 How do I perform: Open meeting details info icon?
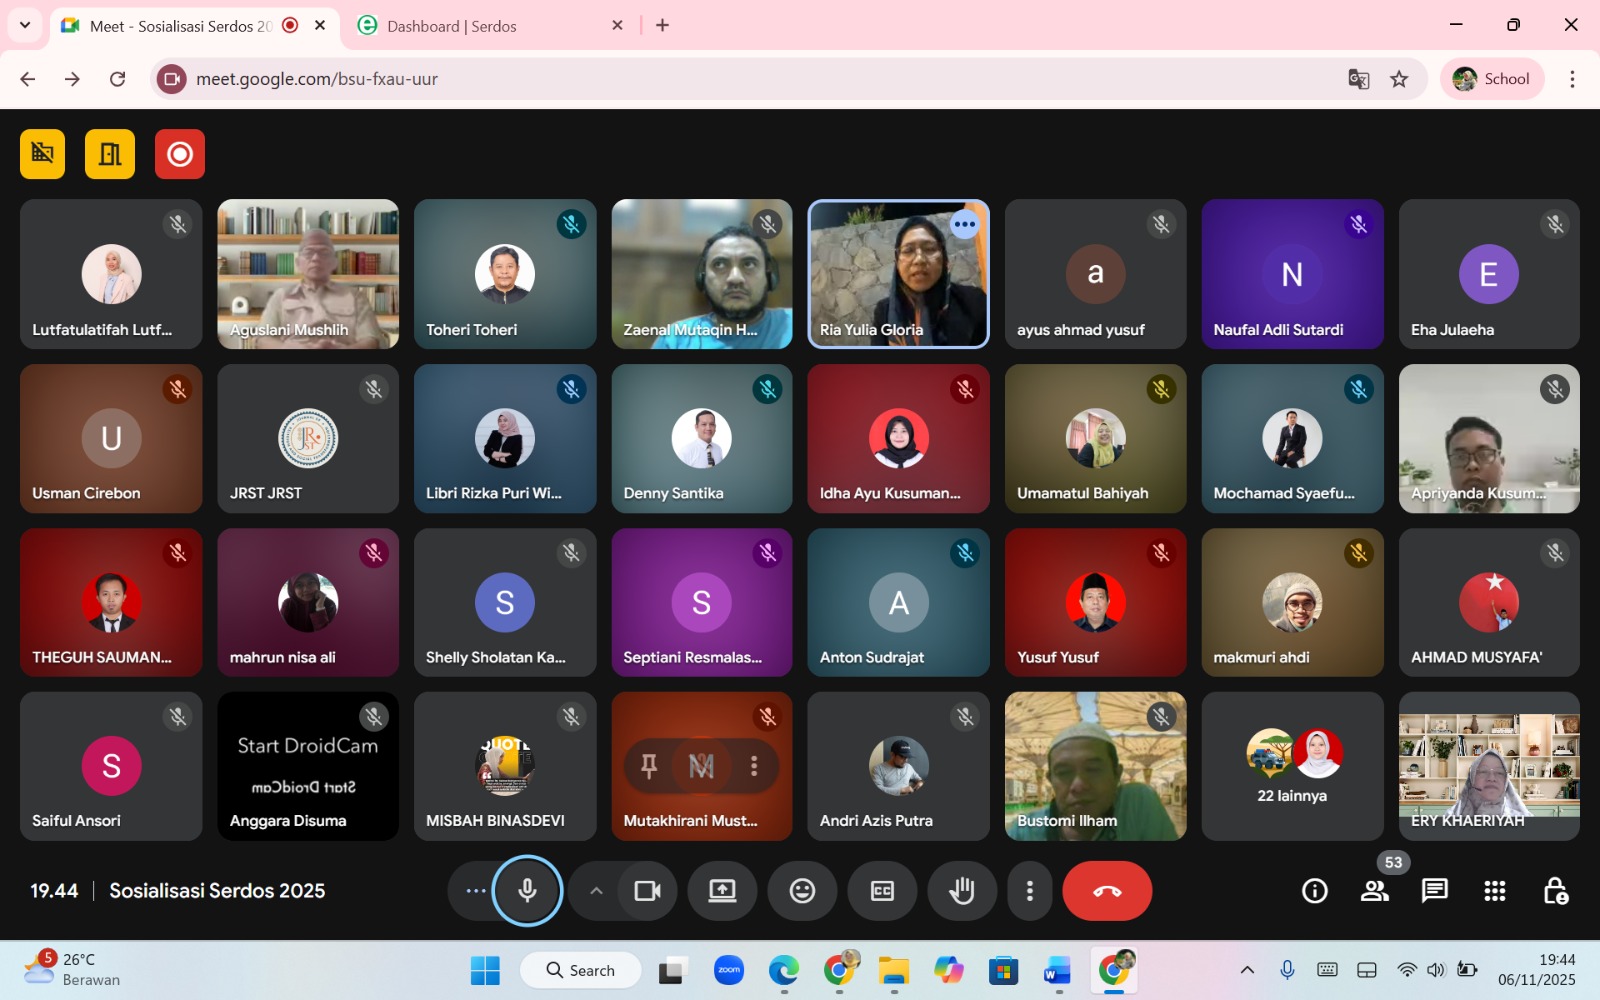tap(1314, 890)
